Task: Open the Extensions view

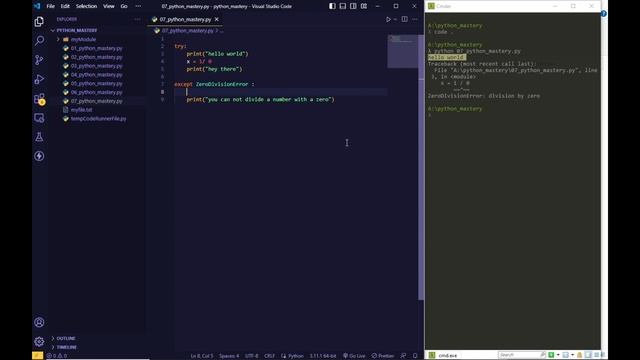Action: [x=39, y=98]
